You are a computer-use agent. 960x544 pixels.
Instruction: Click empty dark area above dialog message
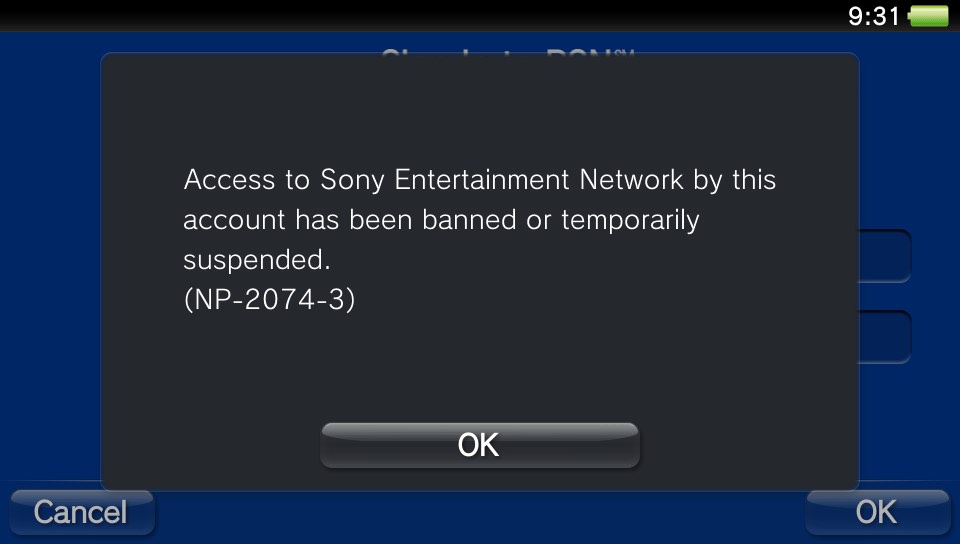tap(480, 110)
